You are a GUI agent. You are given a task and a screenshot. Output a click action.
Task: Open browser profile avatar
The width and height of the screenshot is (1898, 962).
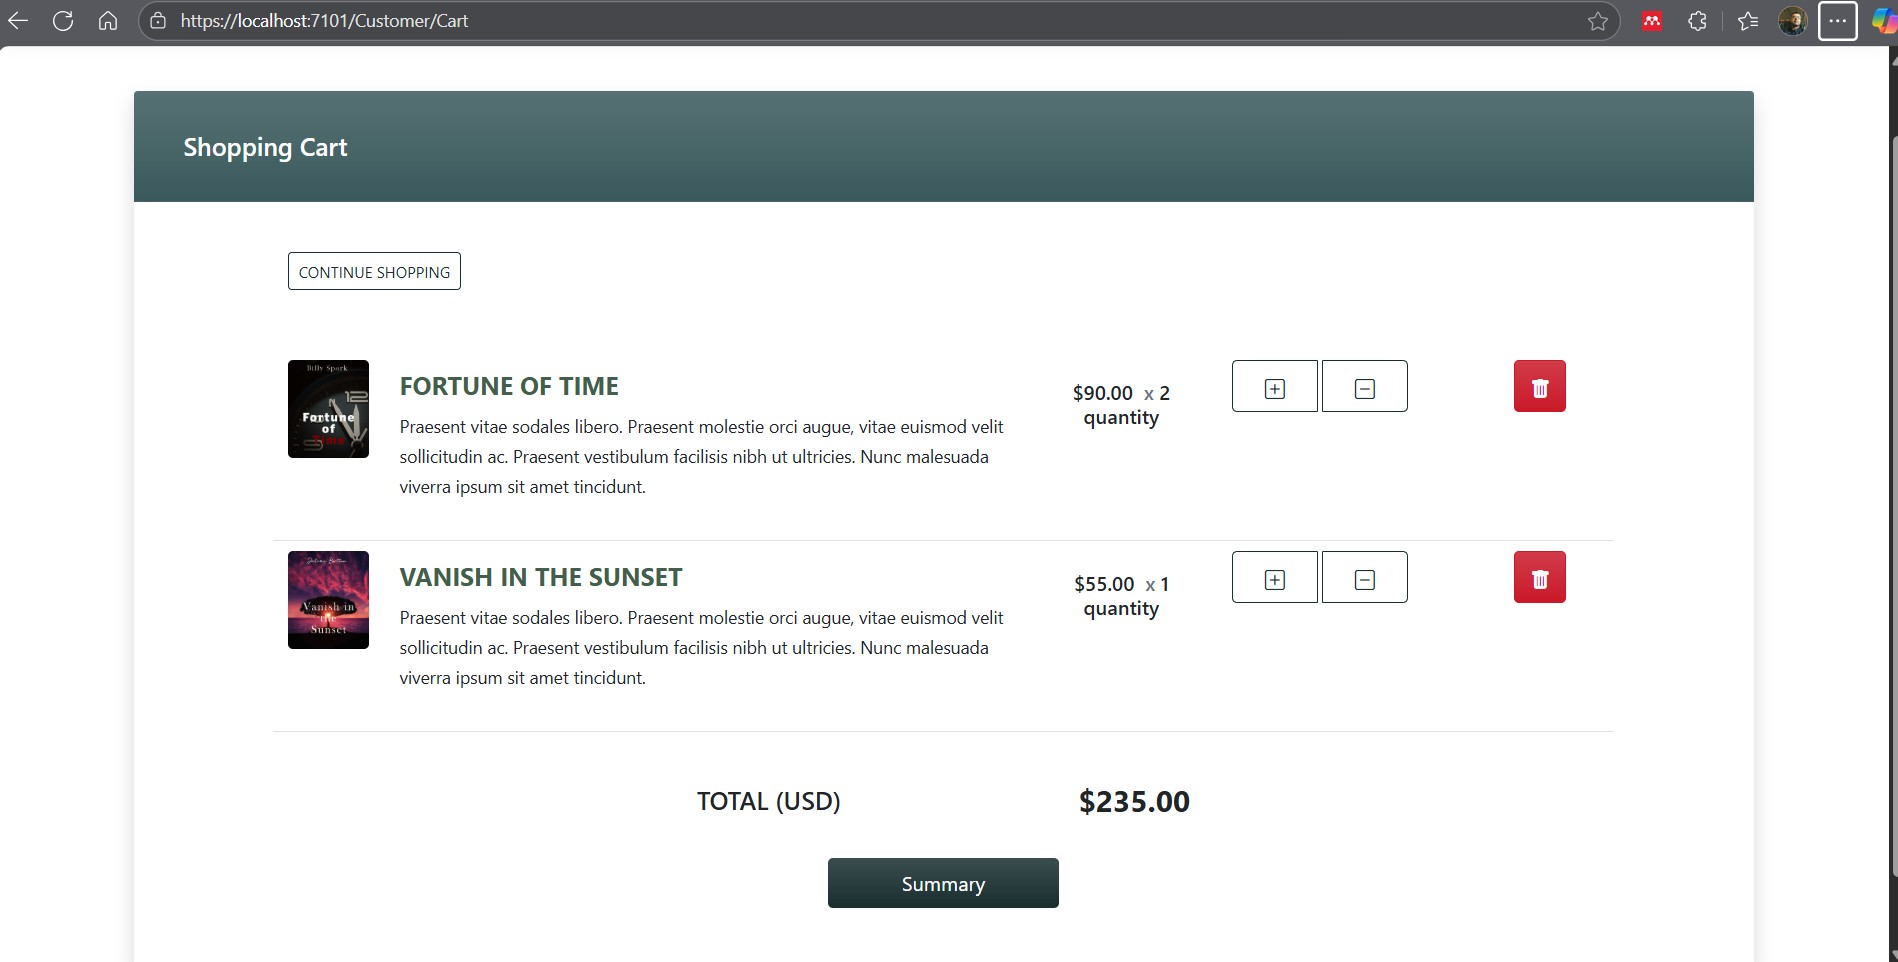click(1792, 21)
